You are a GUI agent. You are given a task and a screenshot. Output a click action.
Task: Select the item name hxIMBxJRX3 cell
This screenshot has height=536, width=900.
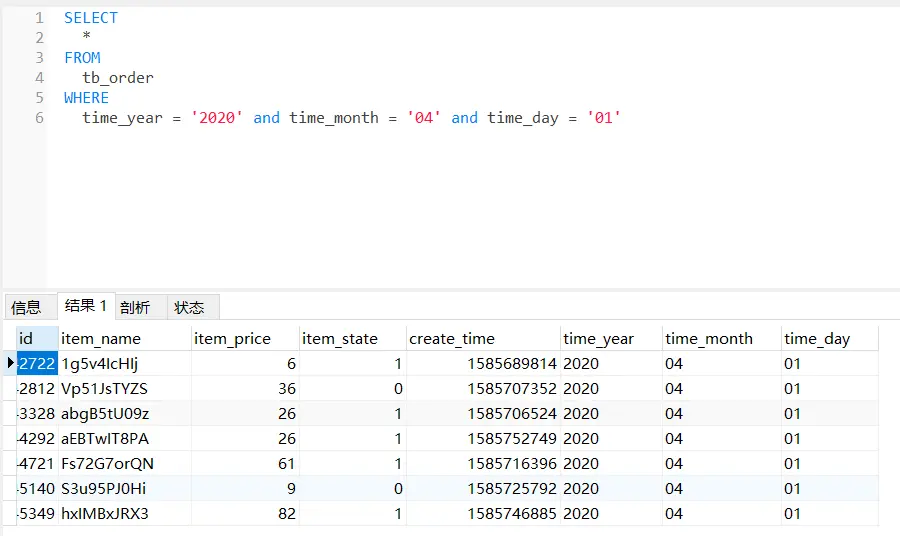pyautogui.click(x=104, y=513)
